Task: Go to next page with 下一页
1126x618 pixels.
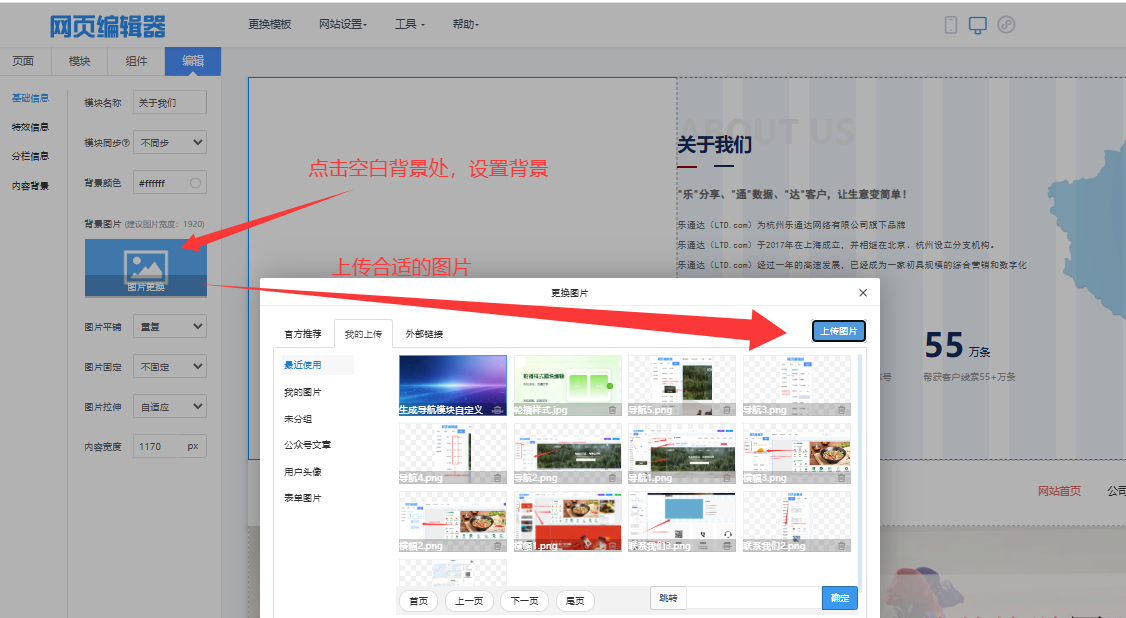Action: [525, 600]
